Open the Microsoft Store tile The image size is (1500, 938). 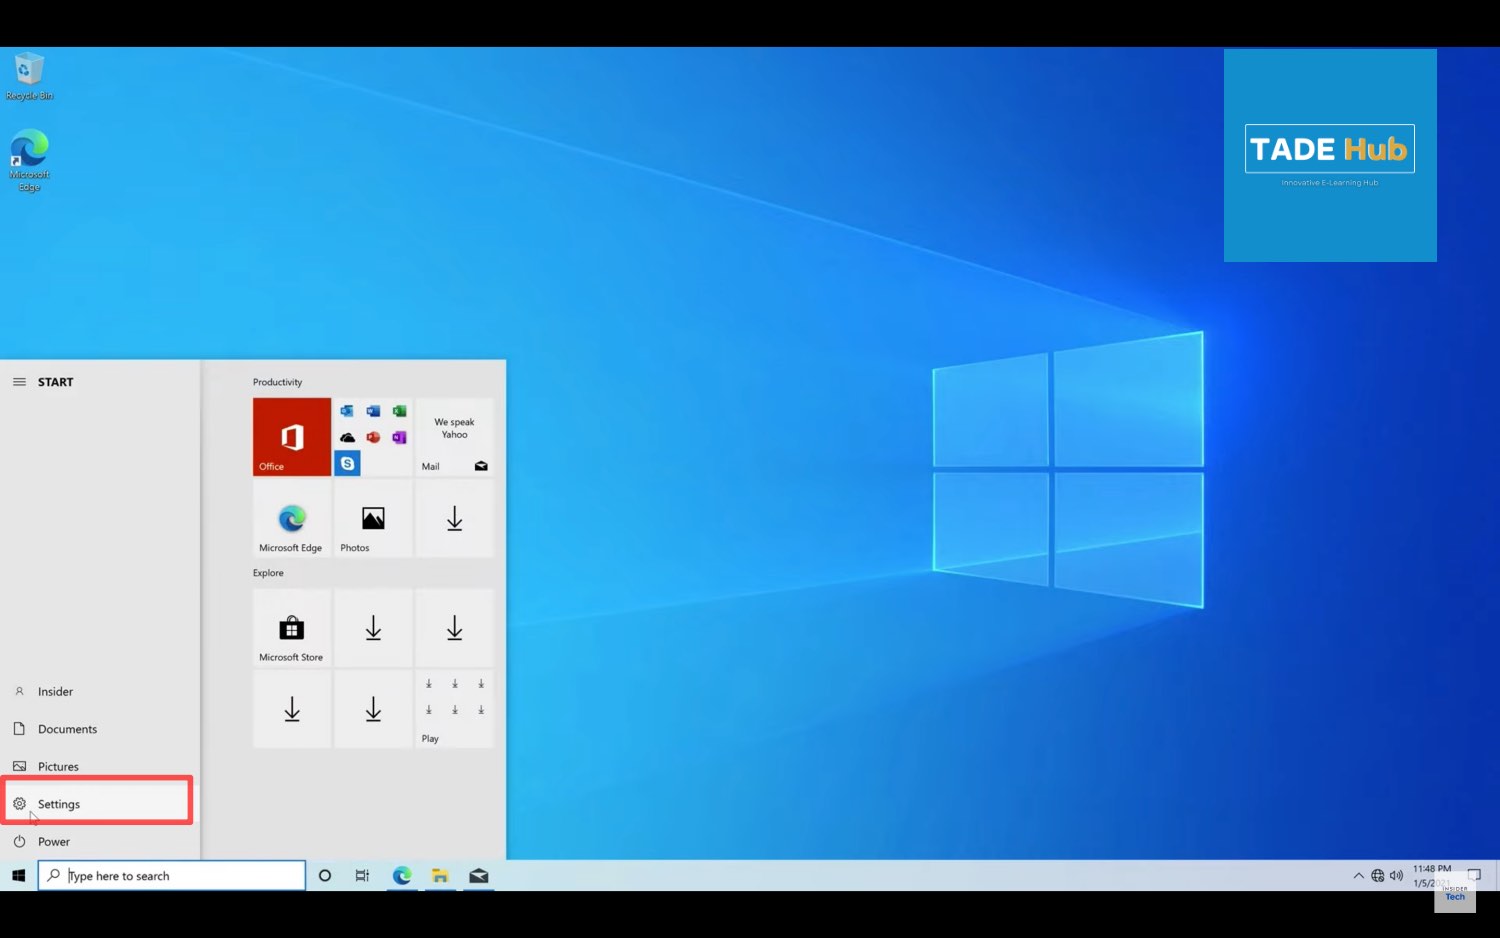(292, 628)
